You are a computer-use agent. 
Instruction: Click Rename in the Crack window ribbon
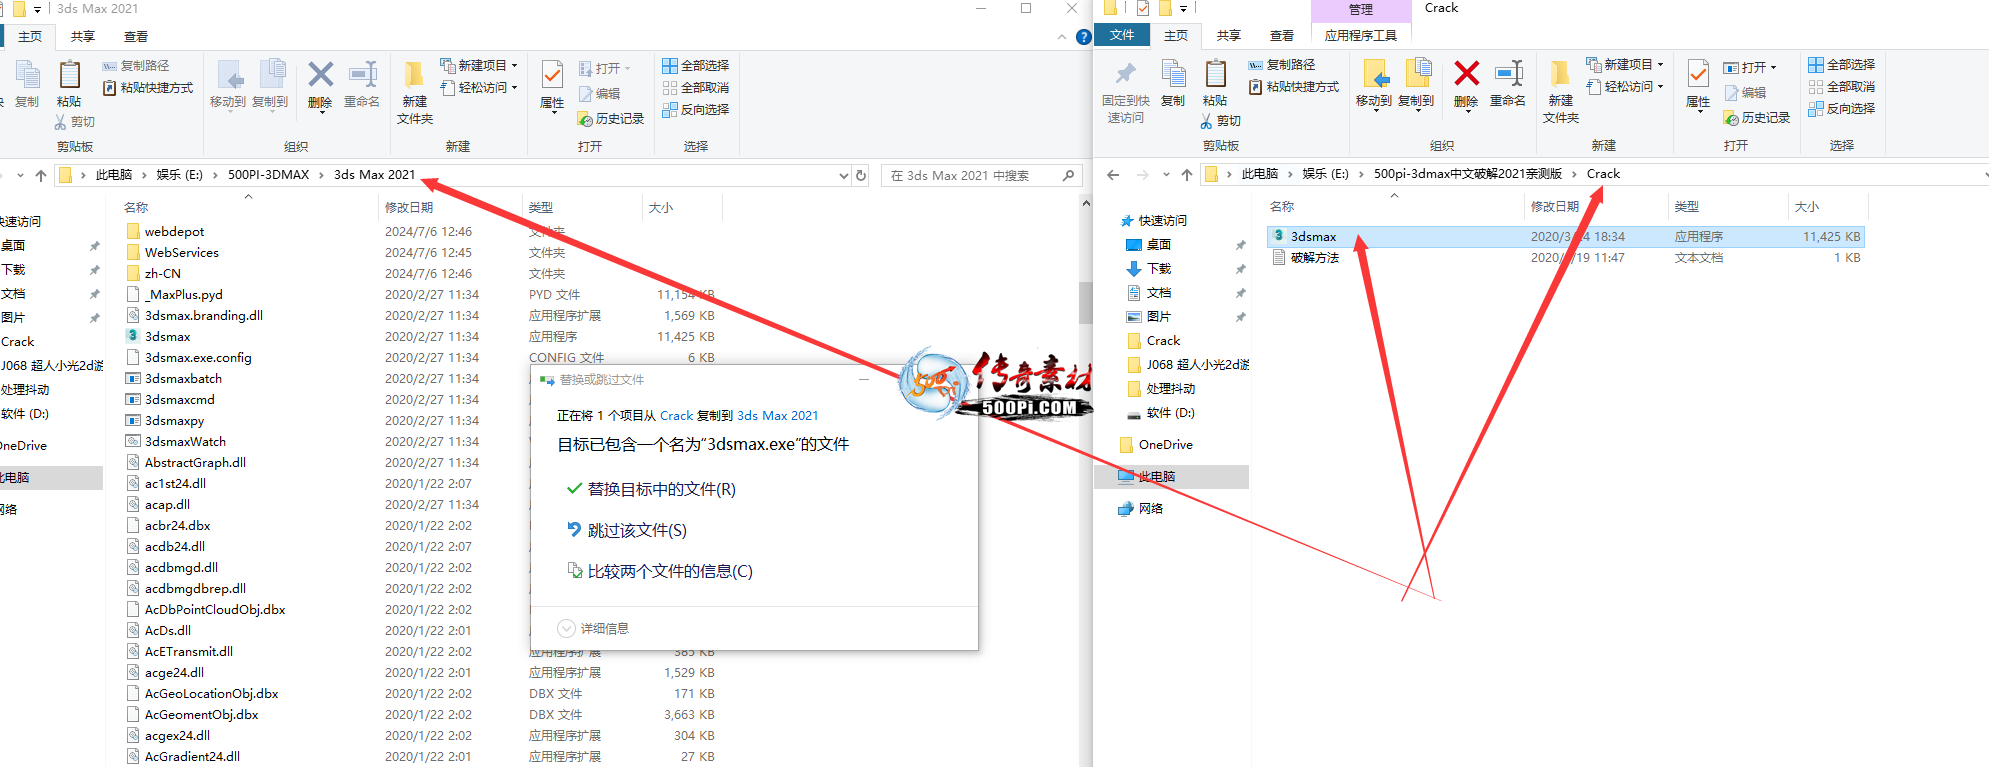pyautogui.click(x=1508, y=83)
